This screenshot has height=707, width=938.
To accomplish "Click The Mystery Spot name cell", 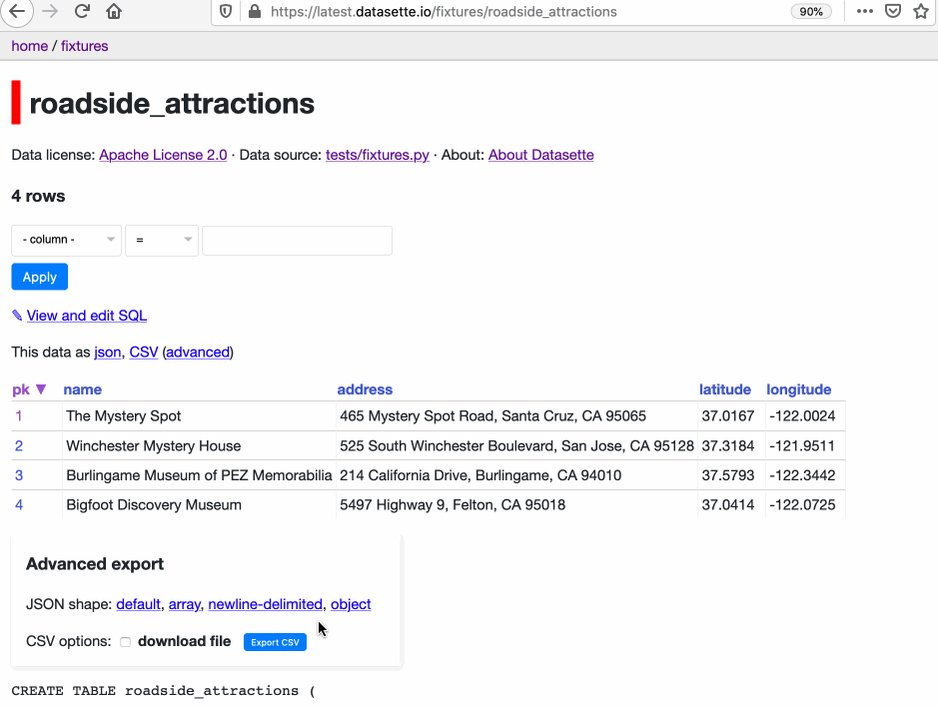I will pyautogui.click(x=199, y=416).
